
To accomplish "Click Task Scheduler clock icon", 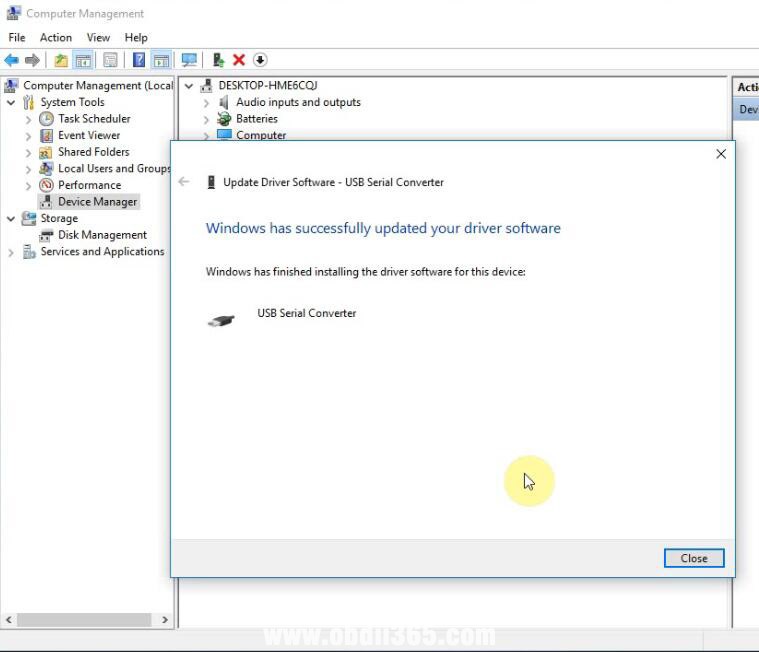I will click(46, 119).
